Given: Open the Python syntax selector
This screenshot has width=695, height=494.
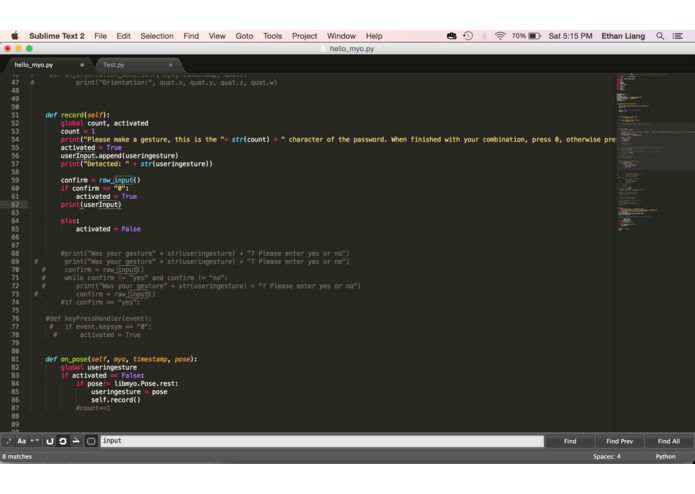Looking at the screenshot, I should point(665,456).
